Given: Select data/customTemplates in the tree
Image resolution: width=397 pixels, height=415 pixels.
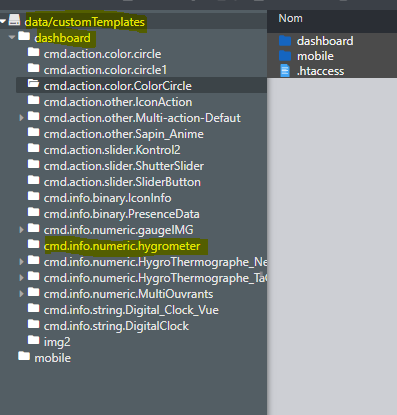Looking at the screenshot, I should (85, 22).
